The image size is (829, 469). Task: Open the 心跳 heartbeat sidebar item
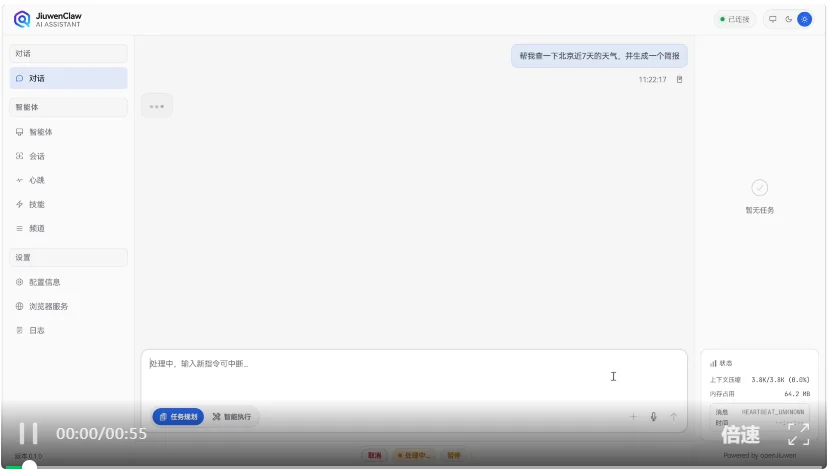68,180
